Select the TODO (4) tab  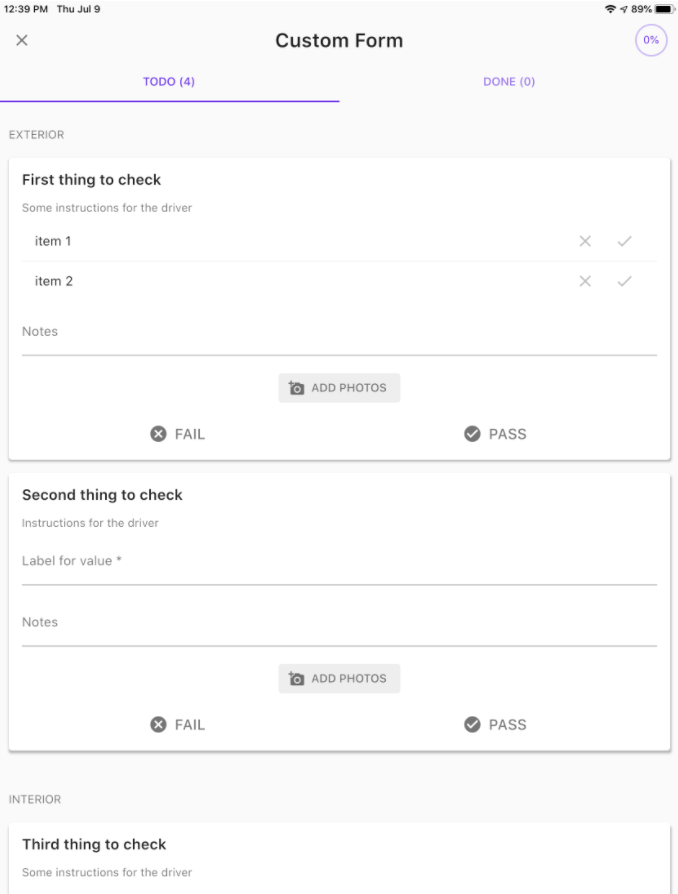(x=169, y=82)
